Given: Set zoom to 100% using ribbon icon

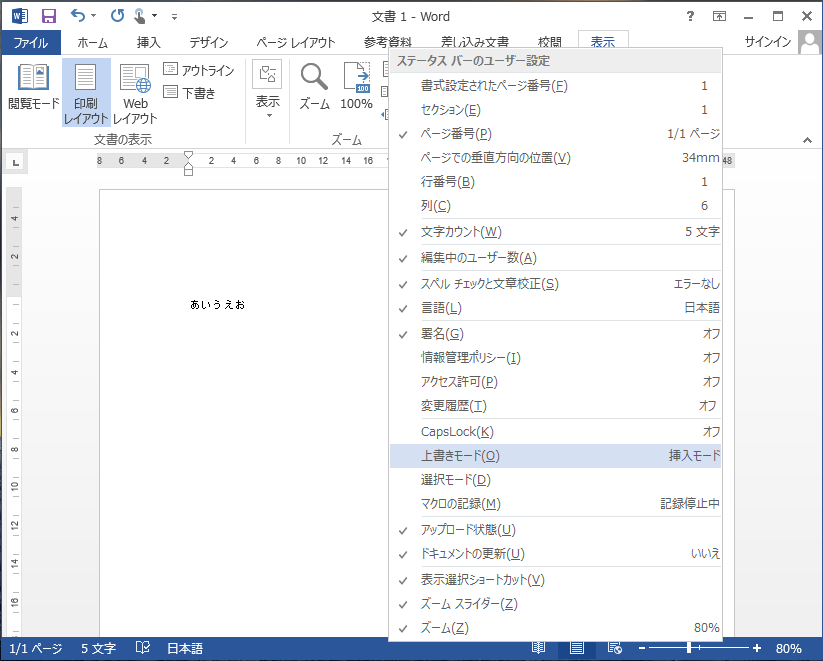Looking at the screenshot, I should [x=356, y=88].
